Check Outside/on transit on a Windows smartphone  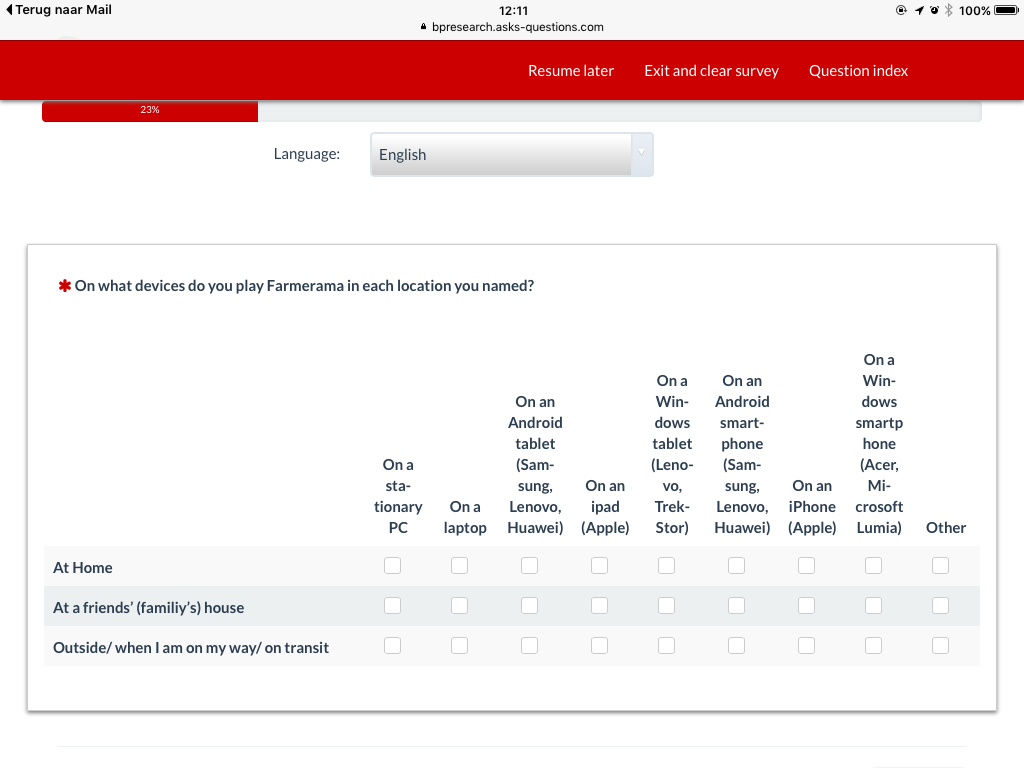874,646
